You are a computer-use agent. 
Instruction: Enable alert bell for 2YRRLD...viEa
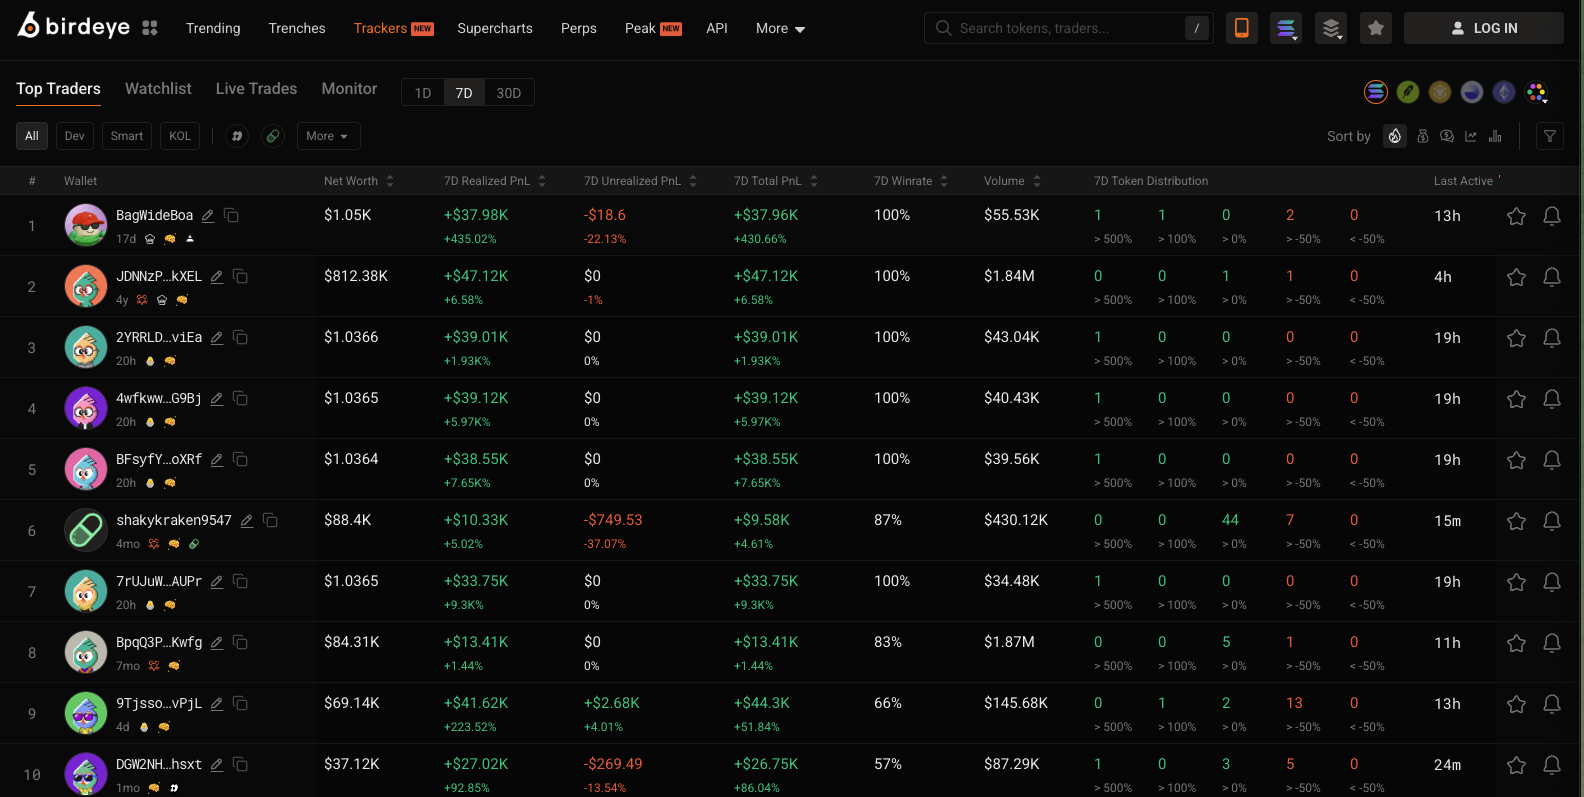tap(1552, 338)
